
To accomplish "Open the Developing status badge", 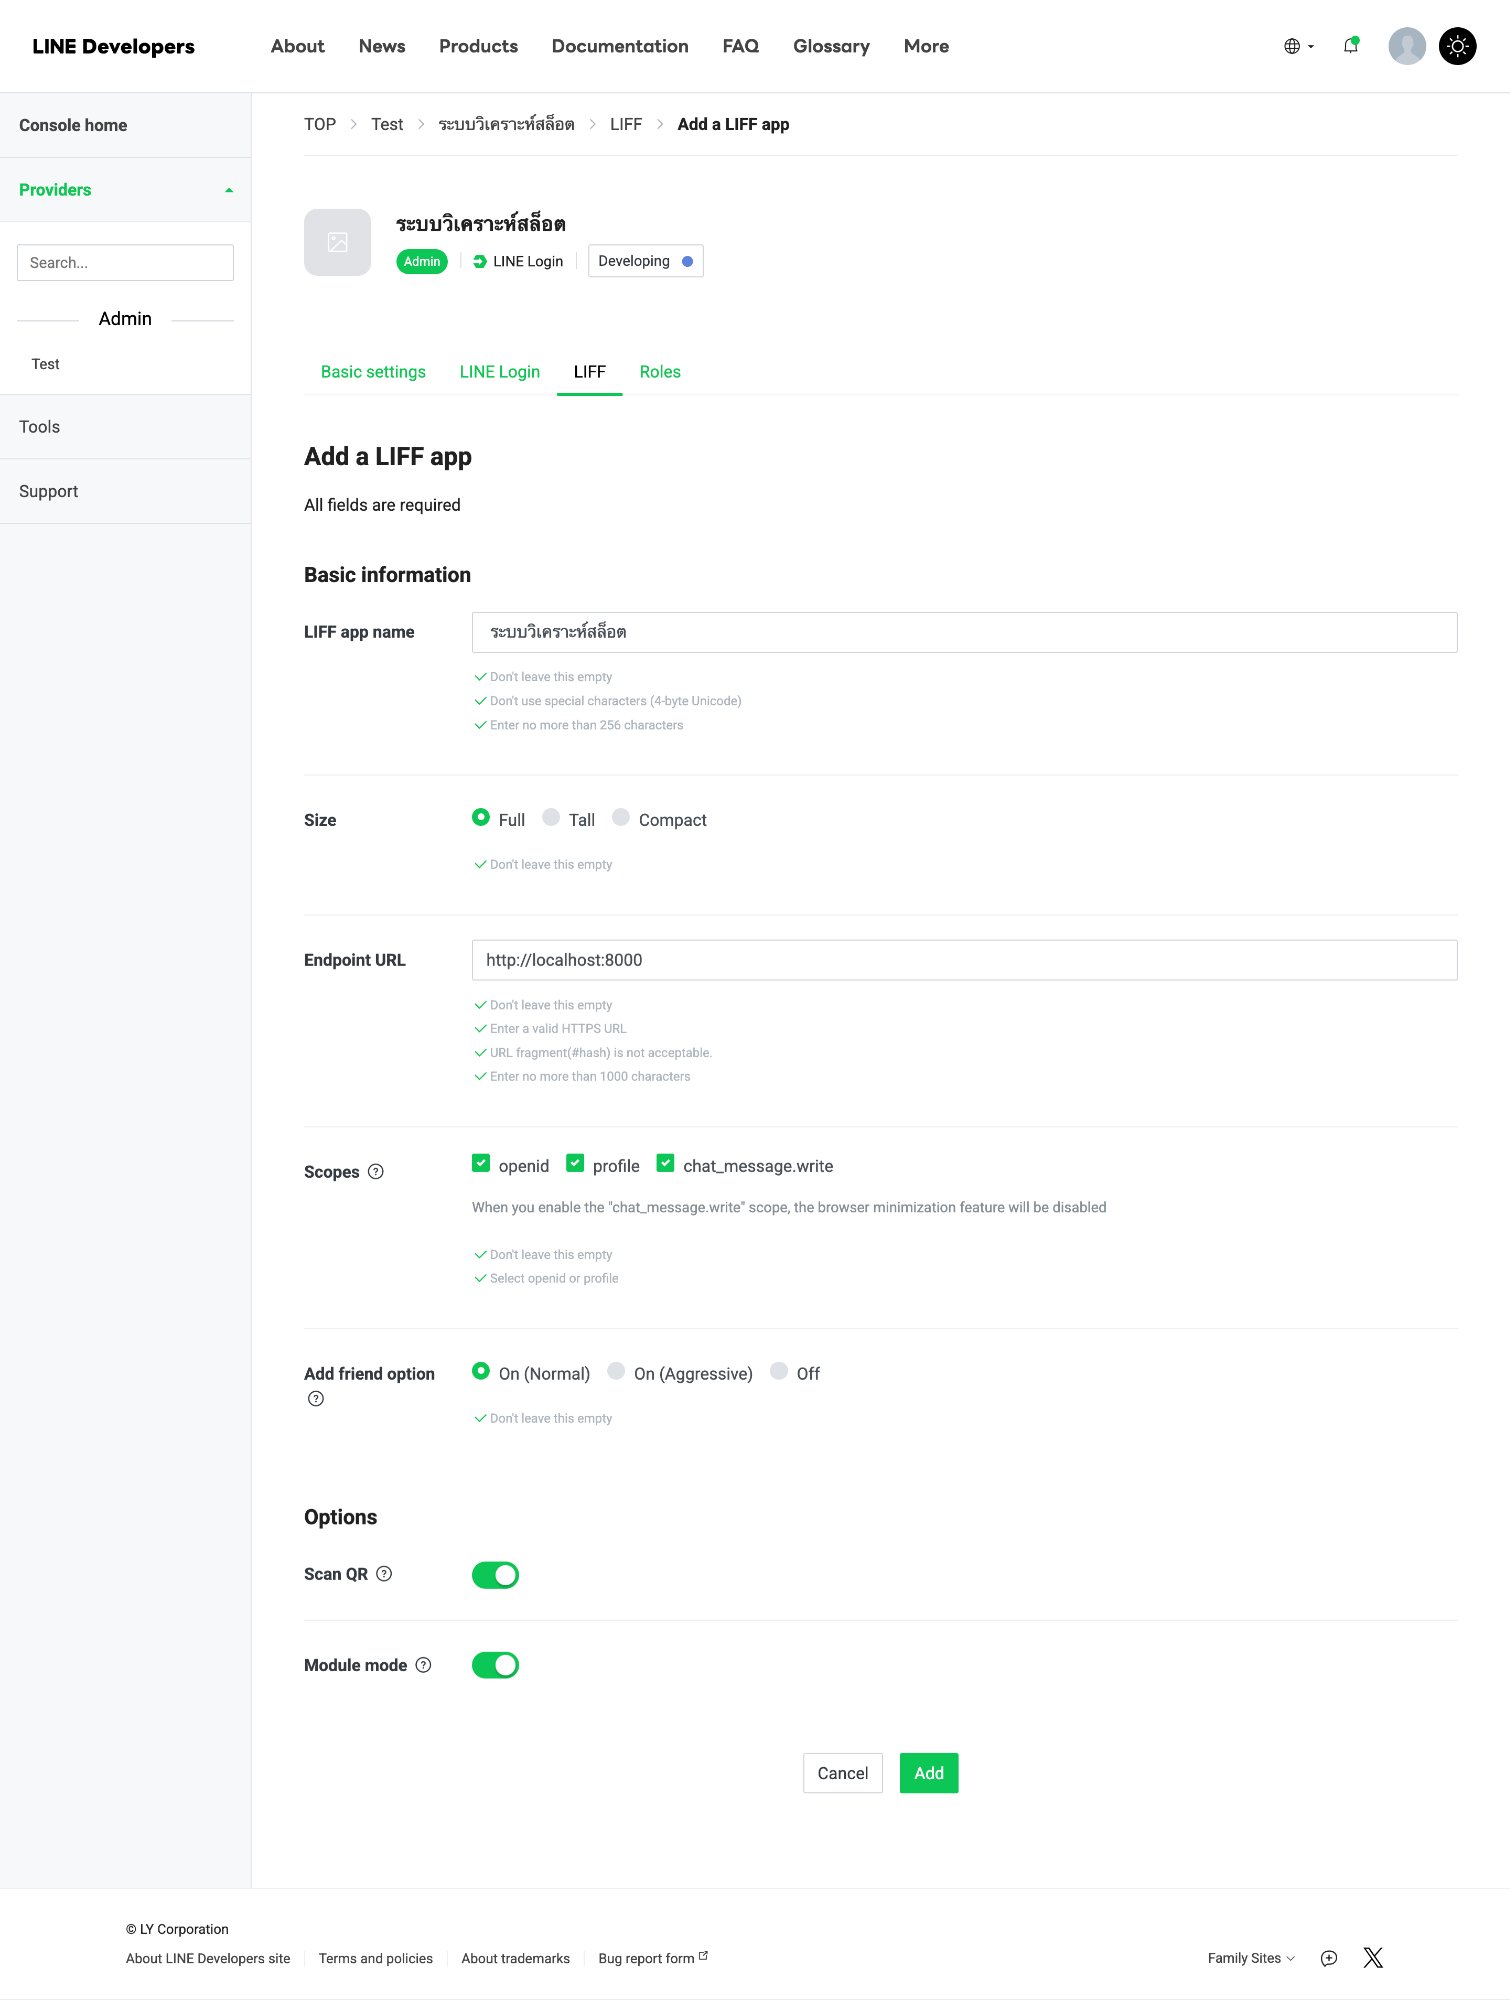I will [x=645, y=261].
